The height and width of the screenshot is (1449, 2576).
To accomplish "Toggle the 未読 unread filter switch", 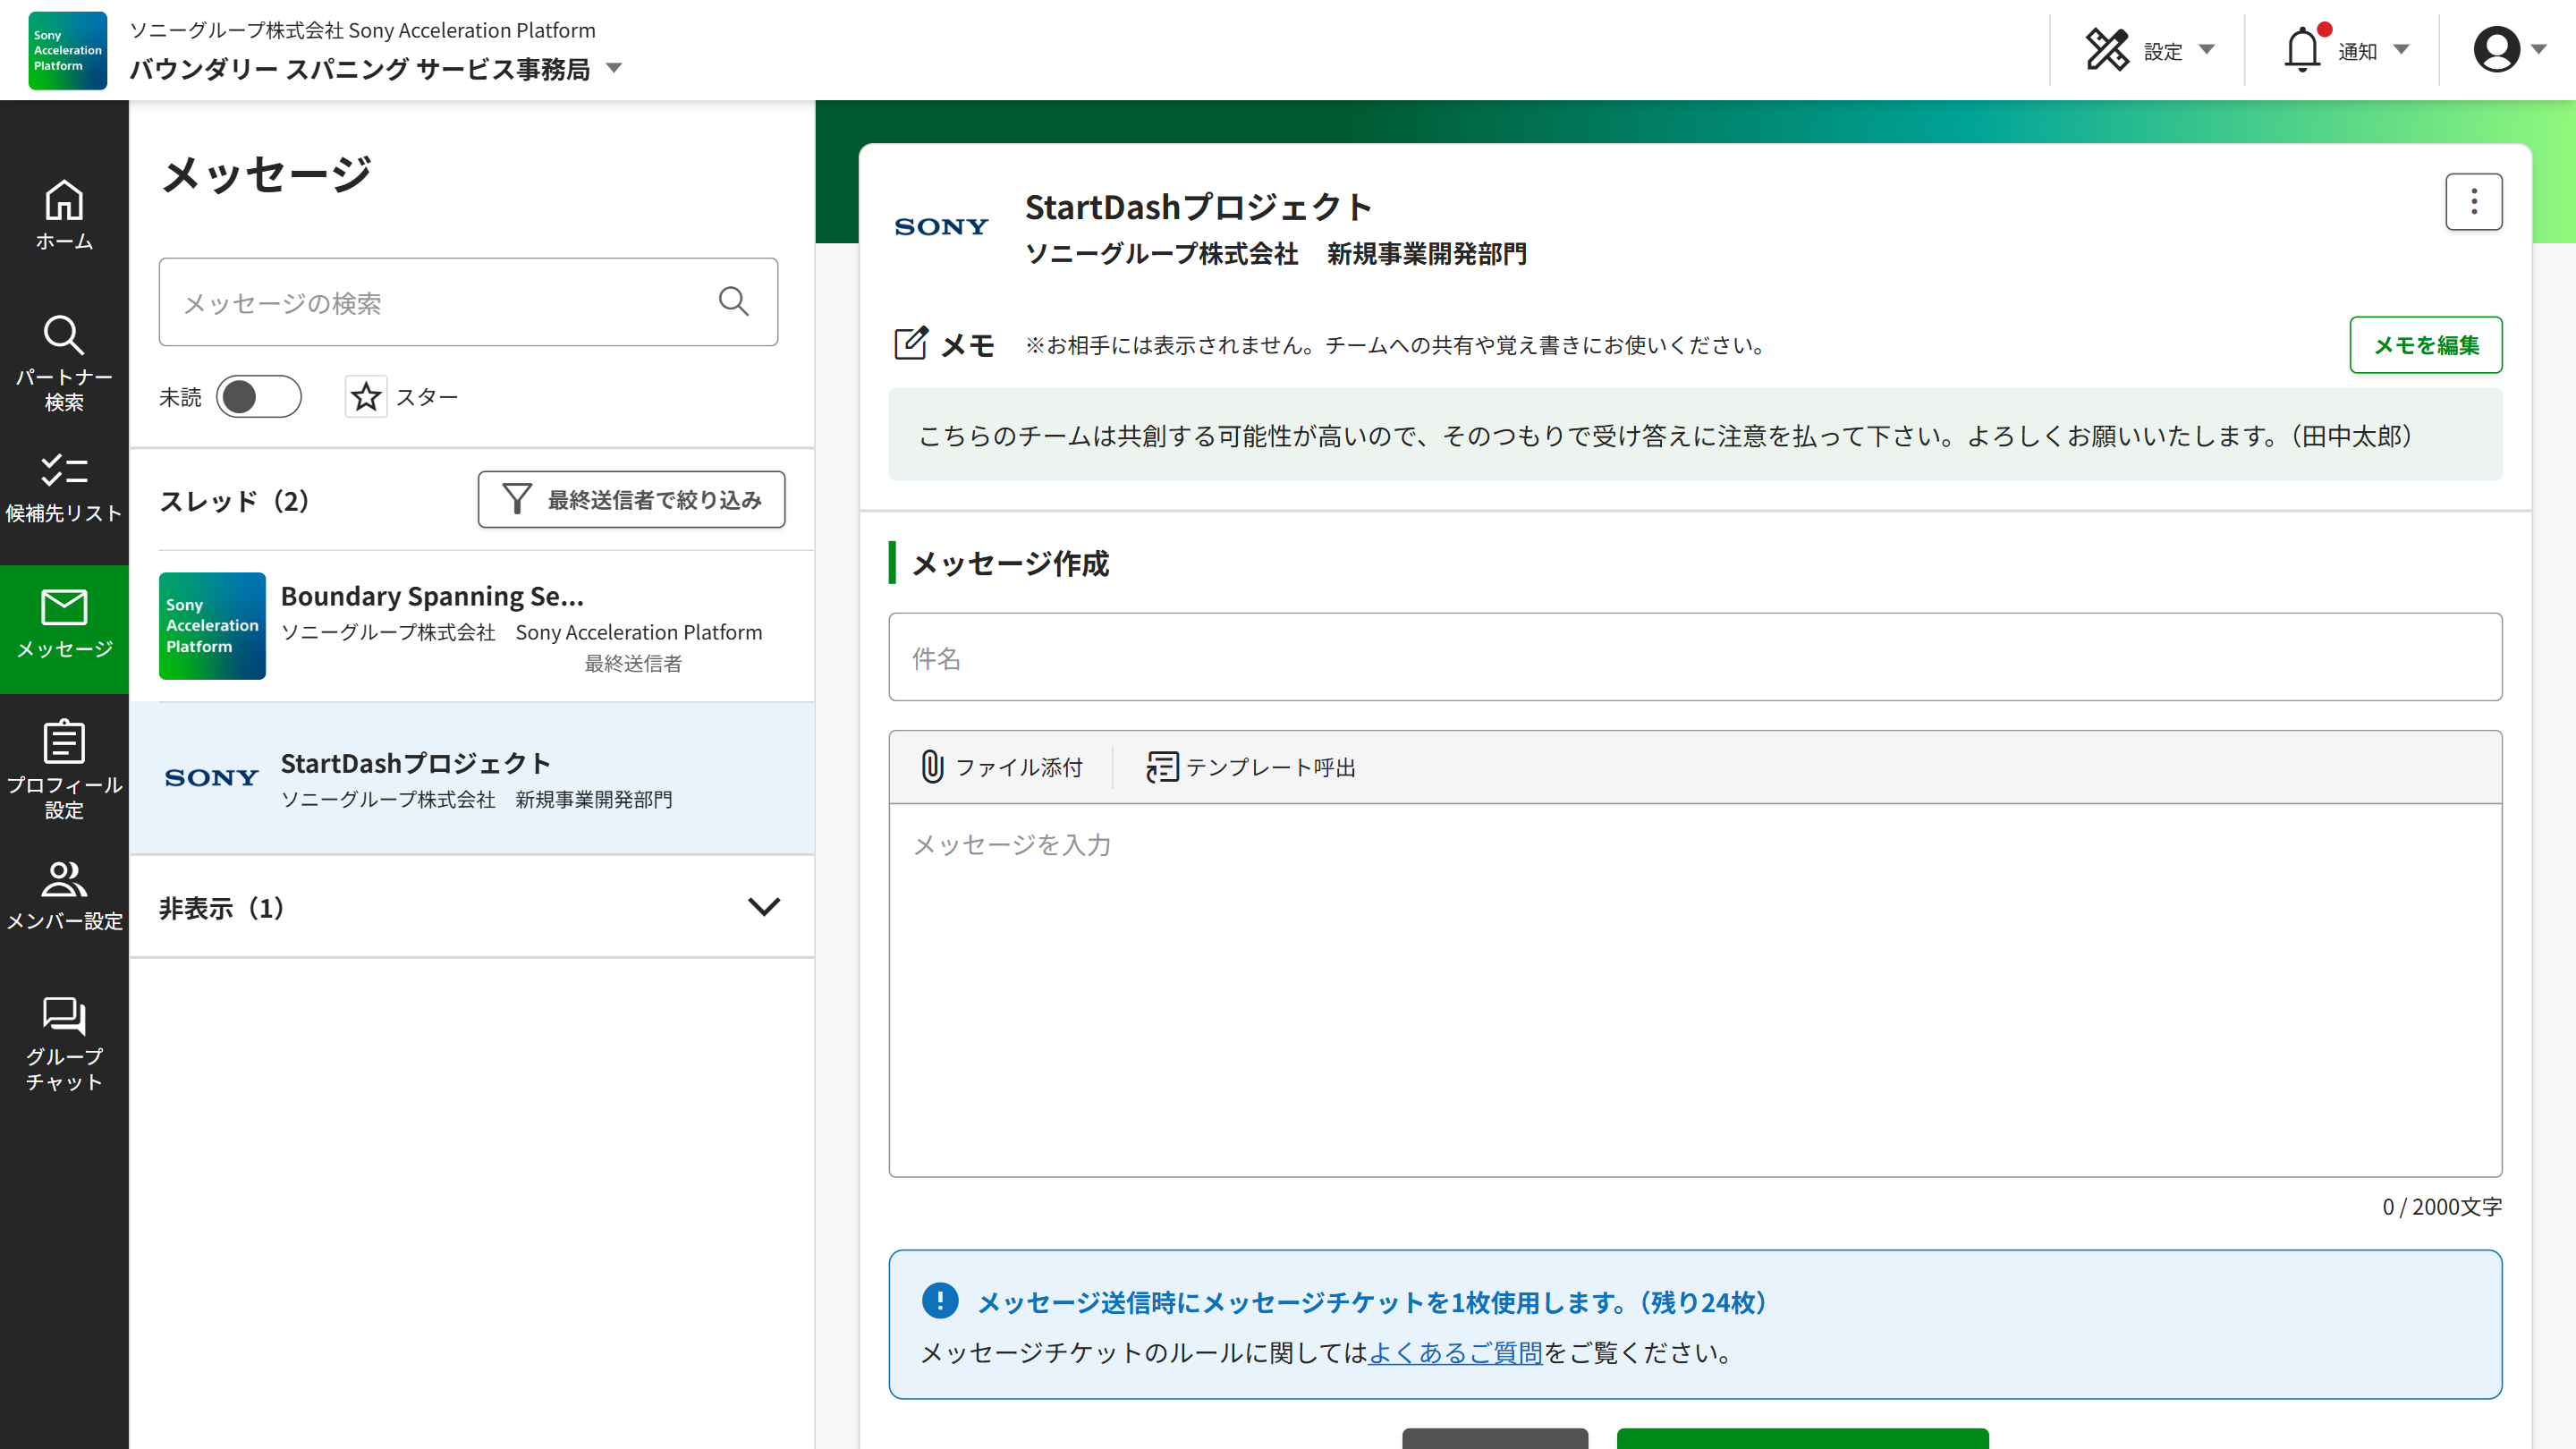I will tap(258, 397).
